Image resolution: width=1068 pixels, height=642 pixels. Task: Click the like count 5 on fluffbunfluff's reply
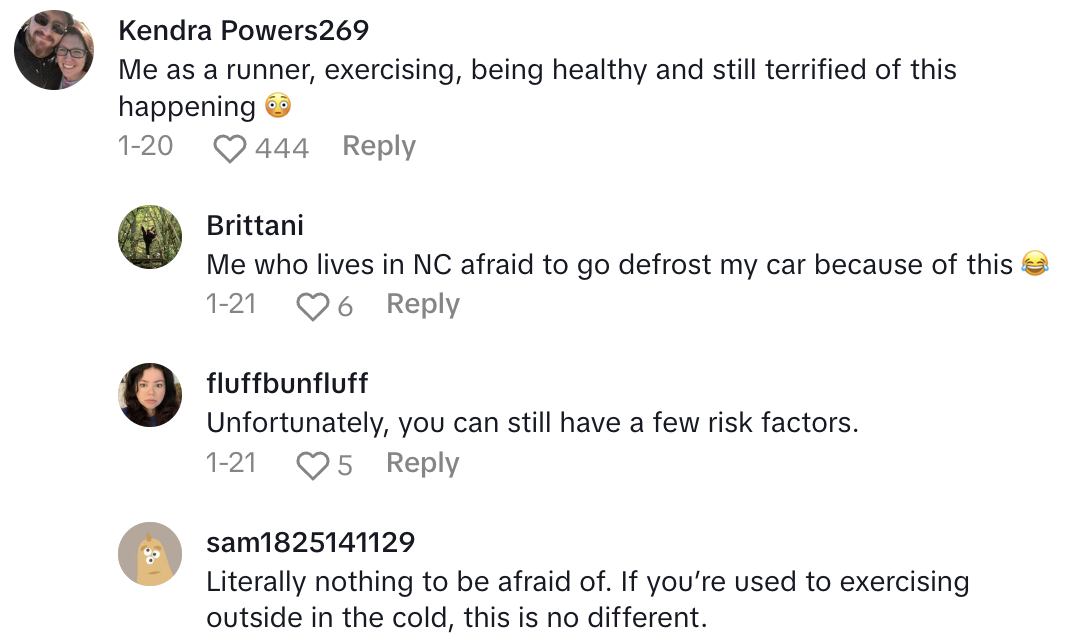[345, 465]
